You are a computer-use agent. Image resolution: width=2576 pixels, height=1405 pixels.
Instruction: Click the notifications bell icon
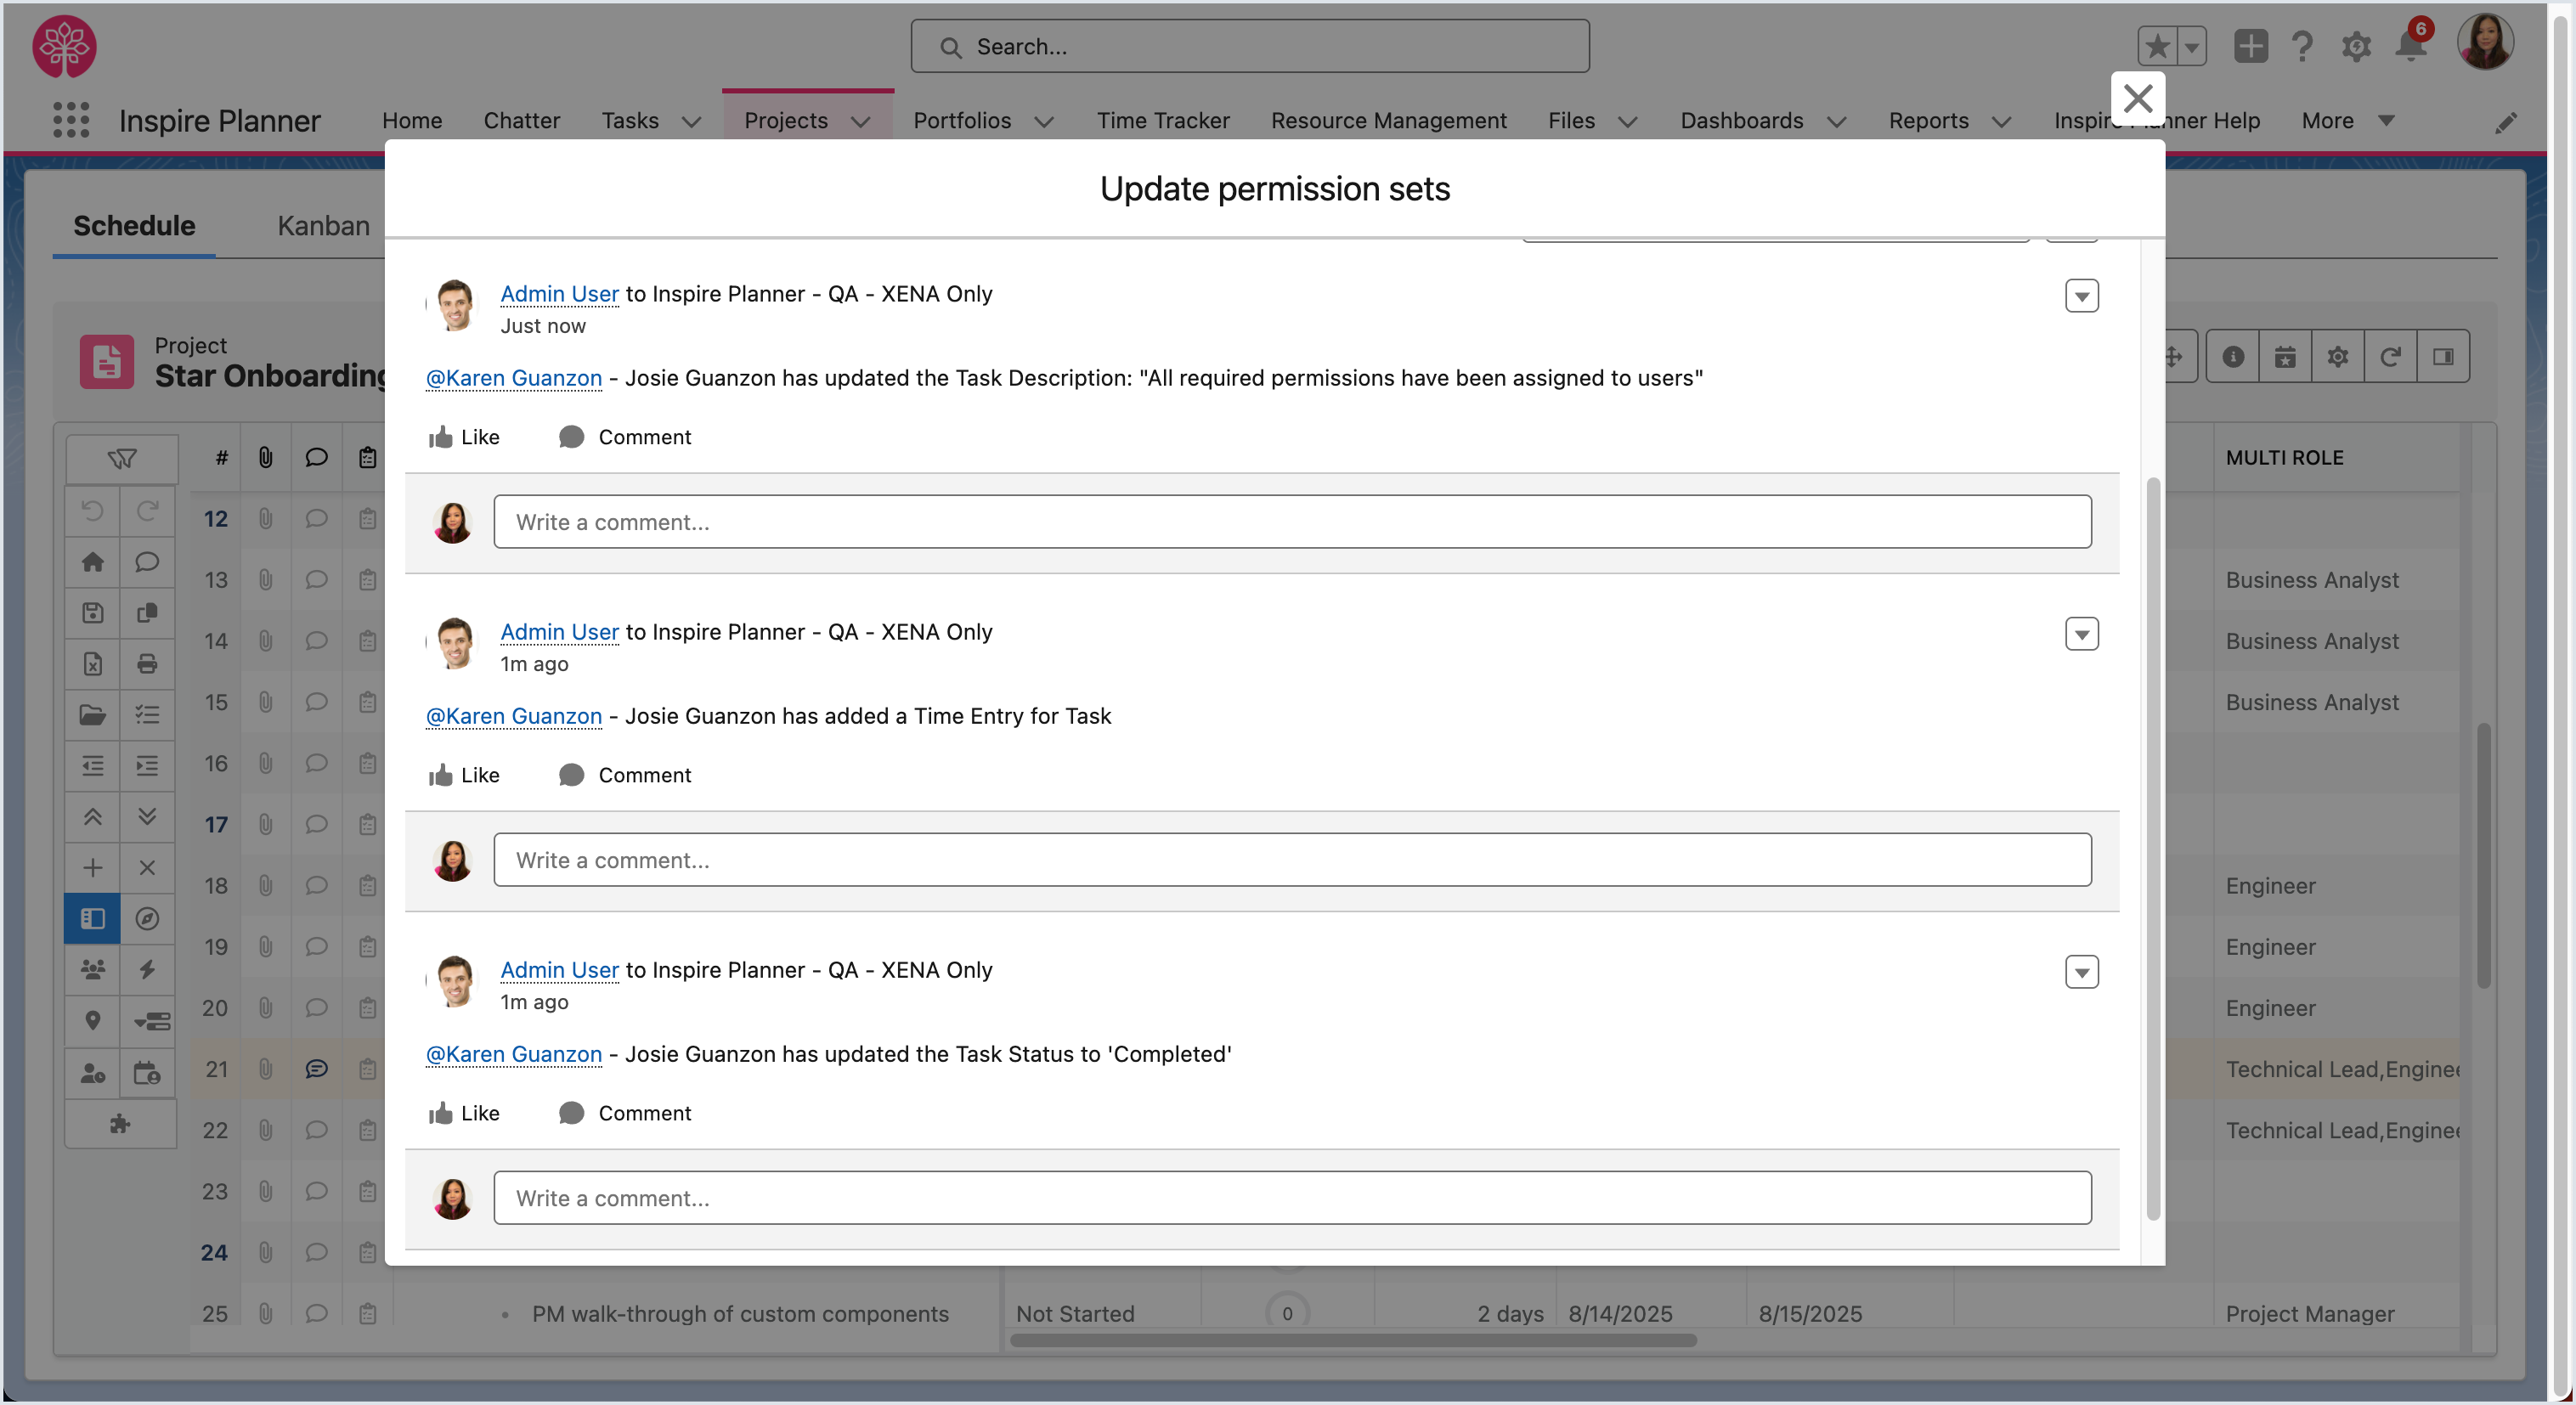pos(2411,46)
